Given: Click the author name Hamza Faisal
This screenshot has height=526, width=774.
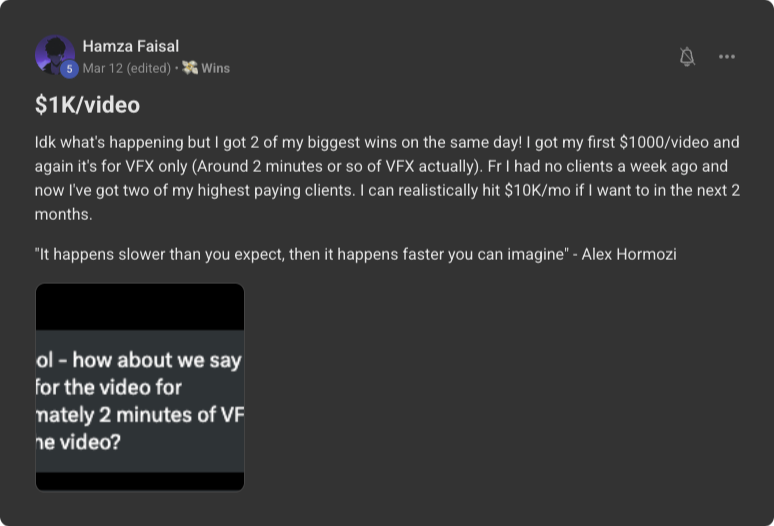Looking at the screenshot, I should pos(130,46).
